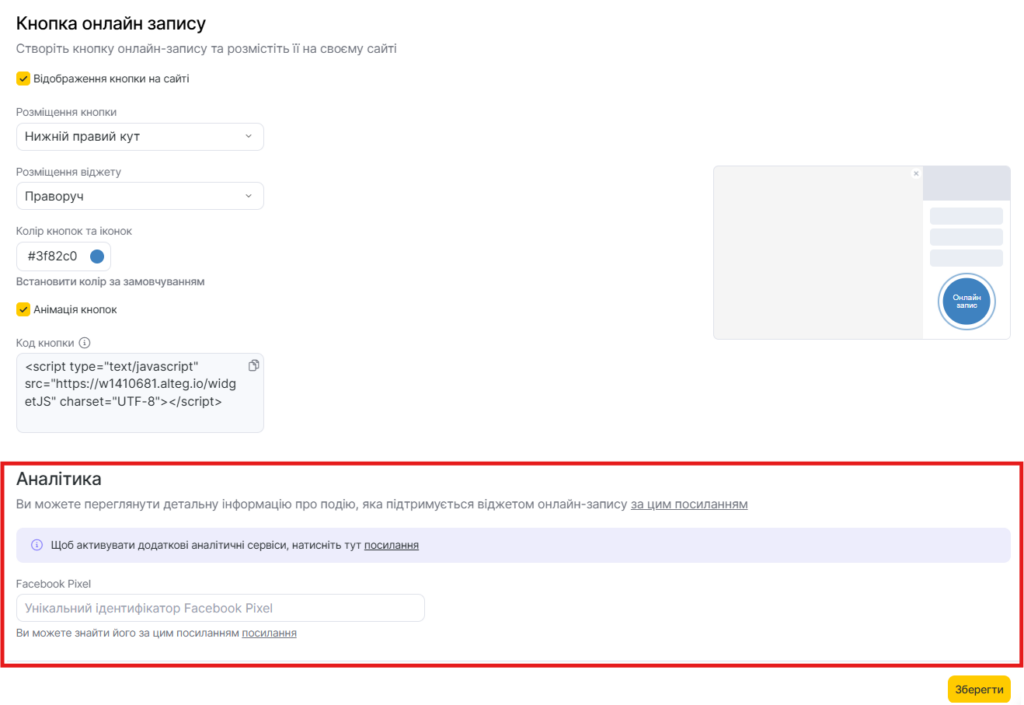Click round Онлайн запис preview button

point(966,301)
